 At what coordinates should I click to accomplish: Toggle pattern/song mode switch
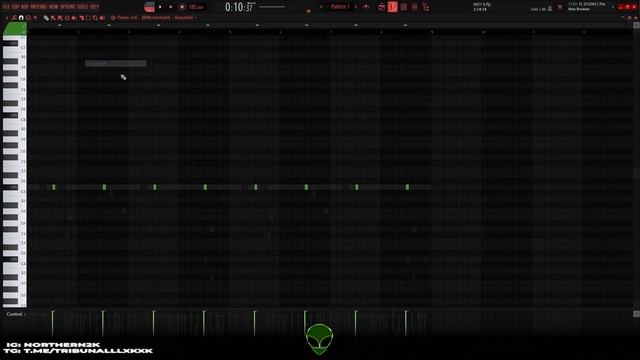[149, 7]
